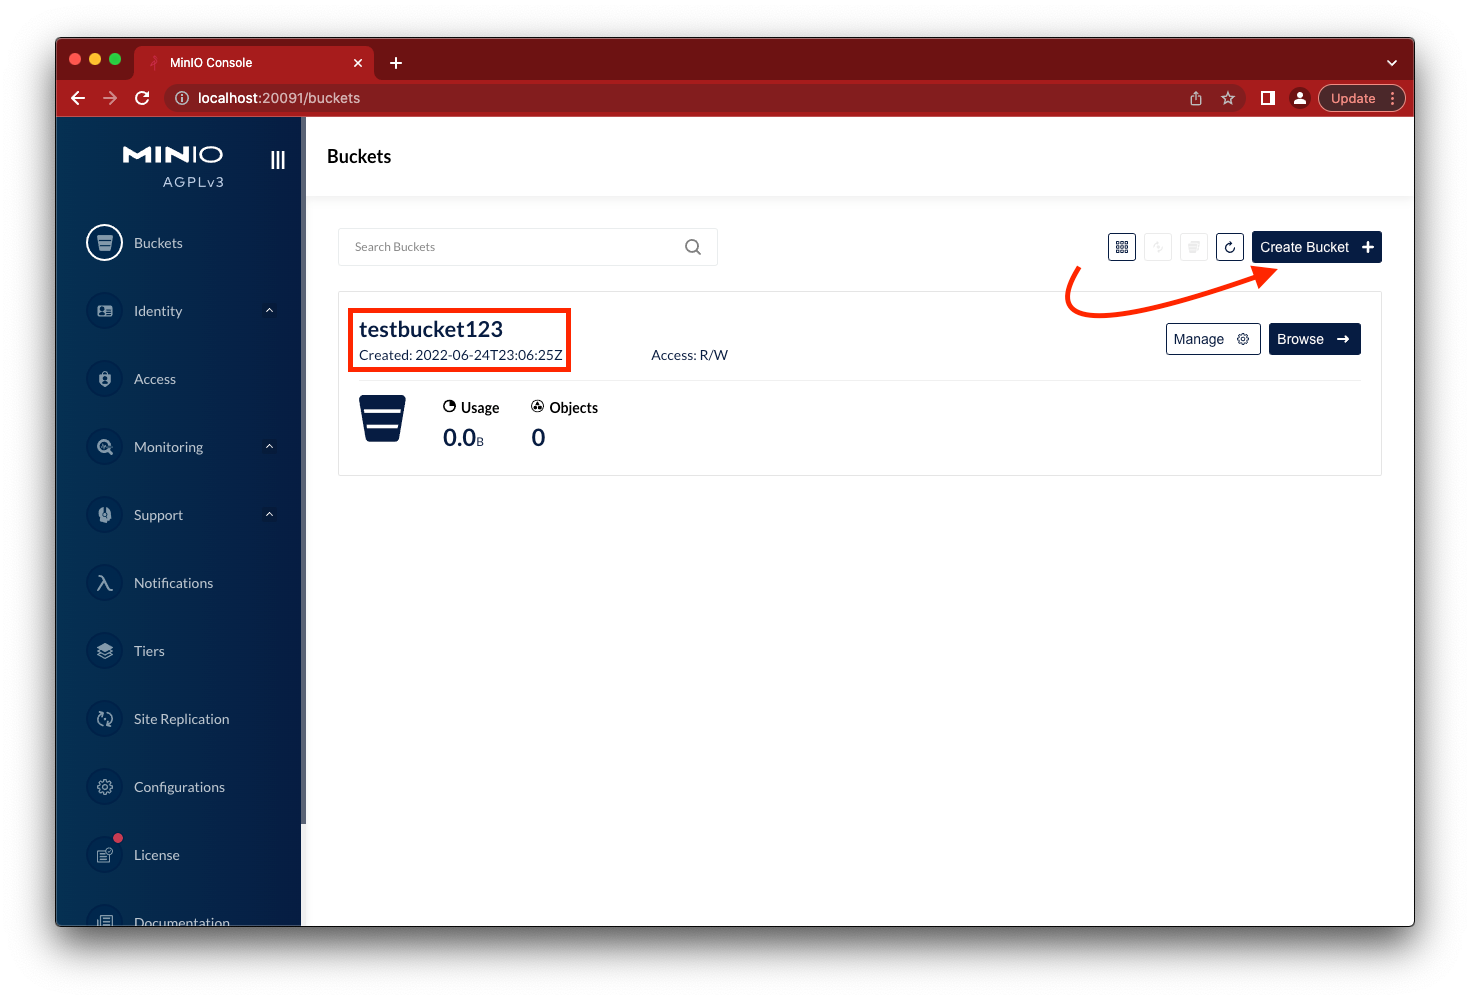Collapse the sidebar with hamburger icon
The height and width of the screenshot is (1000, 1470).
click(x=278, y=160)
